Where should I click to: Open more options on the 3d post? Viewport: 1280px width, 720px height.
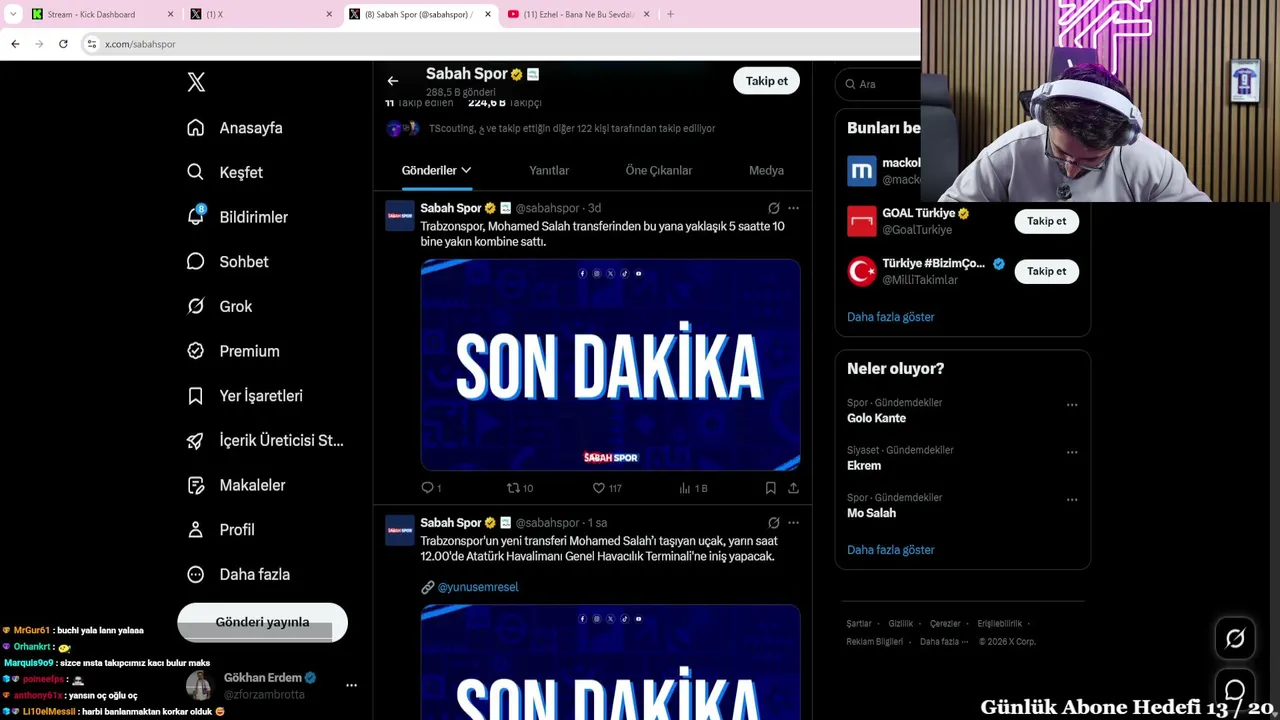pyautogui.click(x=793, y=208)
